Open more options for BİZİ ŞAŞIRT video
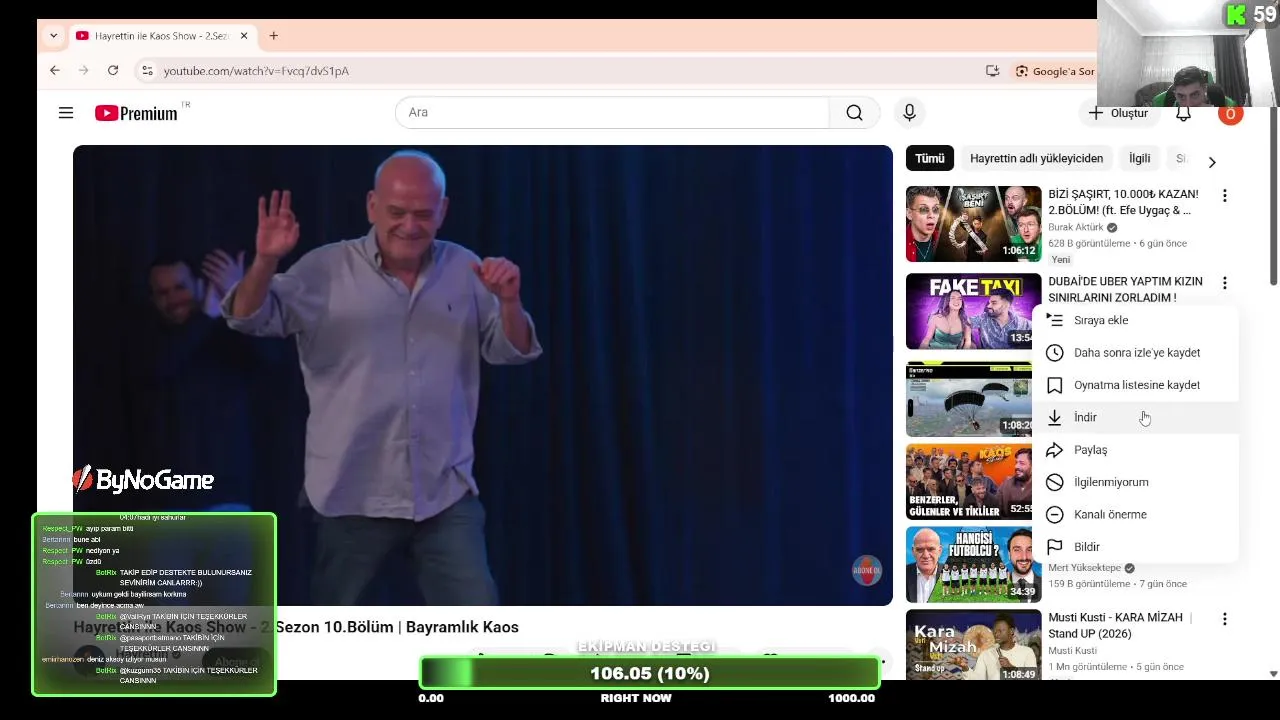Image resolution: width=1280 pixels, height=720 pixels. point(1224,196)
